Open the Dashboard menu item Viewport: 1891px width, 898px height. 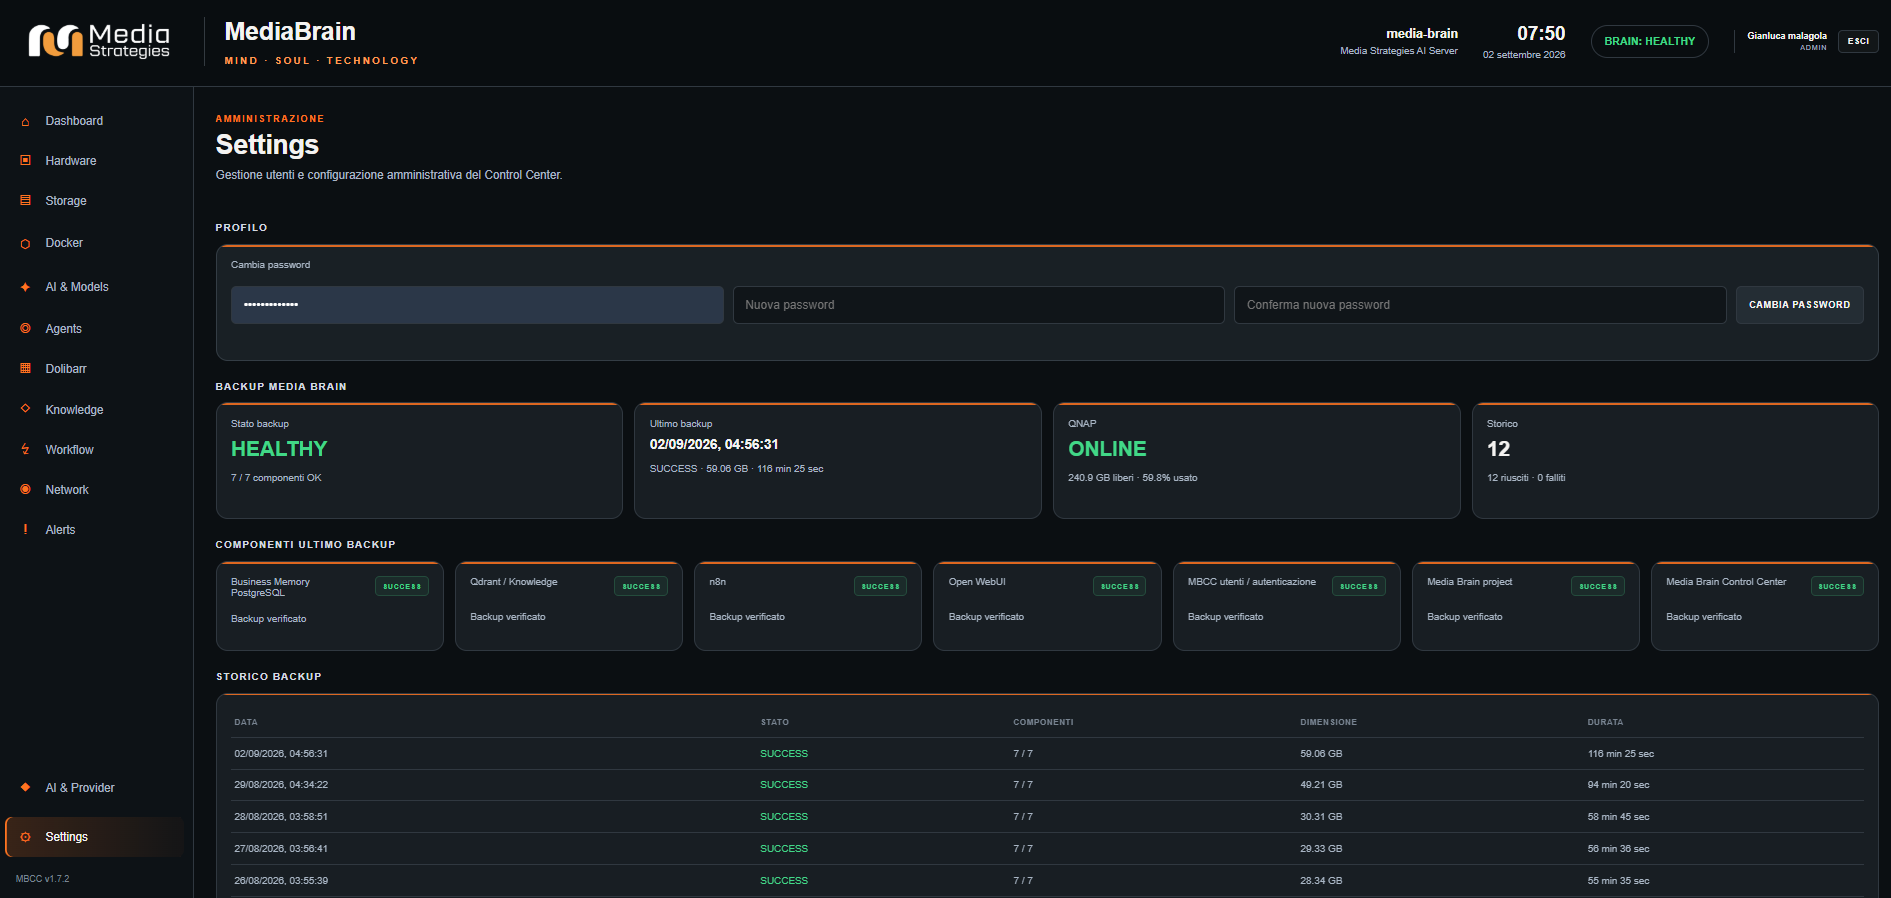pyautogui.click(x=74, y=121)
